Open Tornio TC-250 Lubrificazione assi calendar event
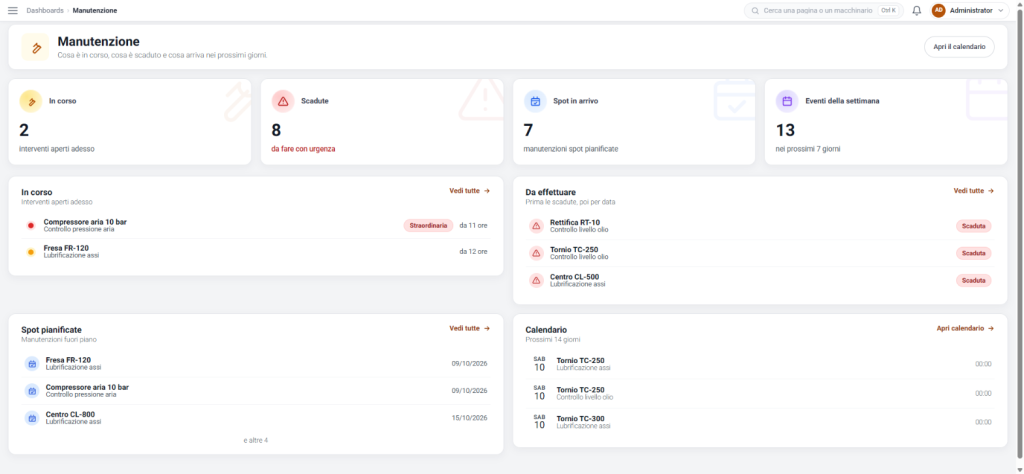Image resolution: width=1024 pixels, height=474 pixels. tap(760, 364)
